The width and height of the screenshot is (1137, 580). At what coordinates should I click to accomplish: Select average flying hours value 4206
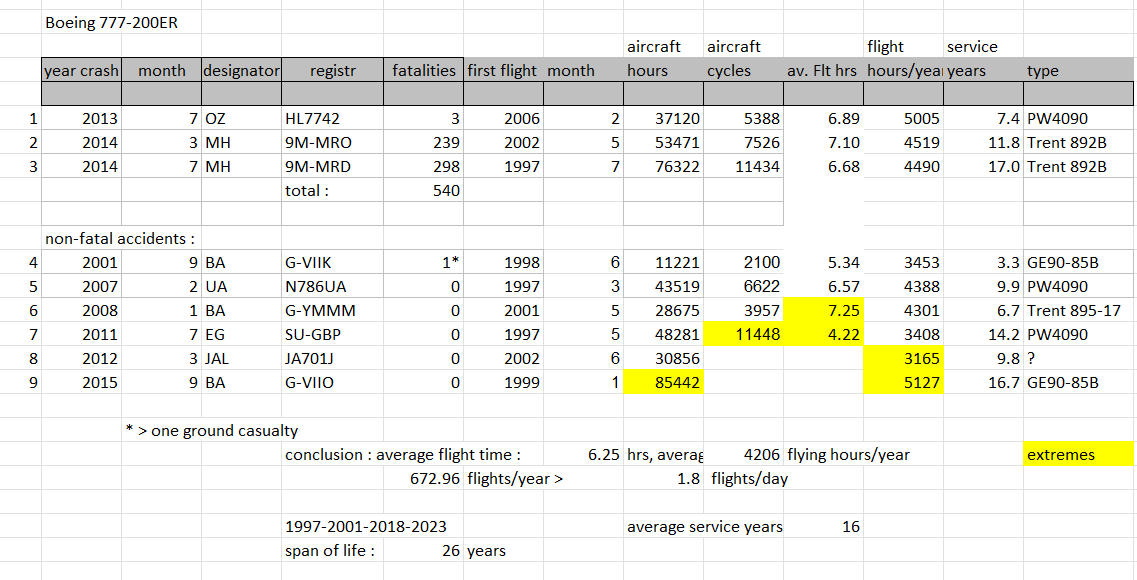point(743,455)
